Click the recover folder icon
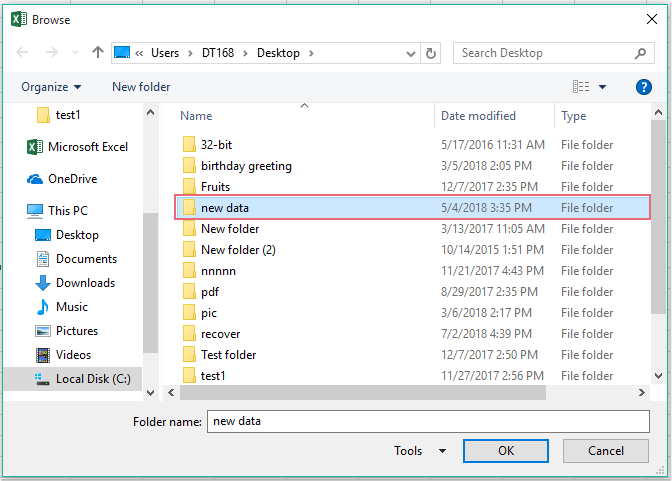 pyautogui.click(x=189, y=334)
